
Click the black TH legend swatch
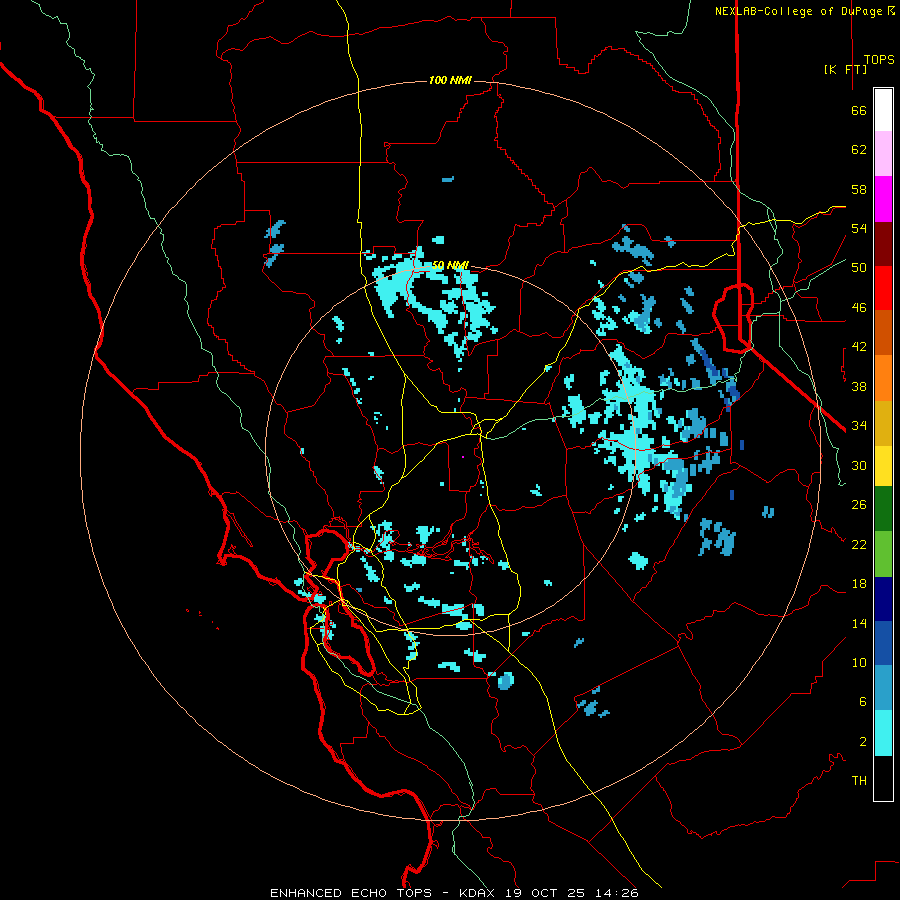tap(883, 778)
